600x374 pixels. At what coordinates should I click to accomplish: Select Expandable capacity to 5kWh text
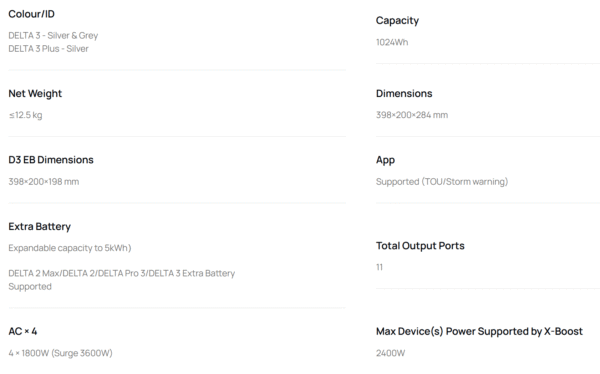[70, 248]
